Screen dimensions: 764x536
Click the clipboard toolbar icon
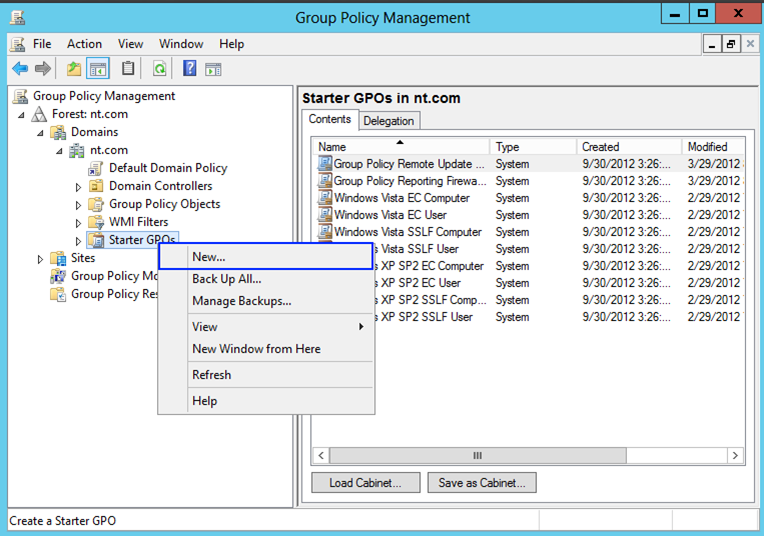(x=128, y=68)
